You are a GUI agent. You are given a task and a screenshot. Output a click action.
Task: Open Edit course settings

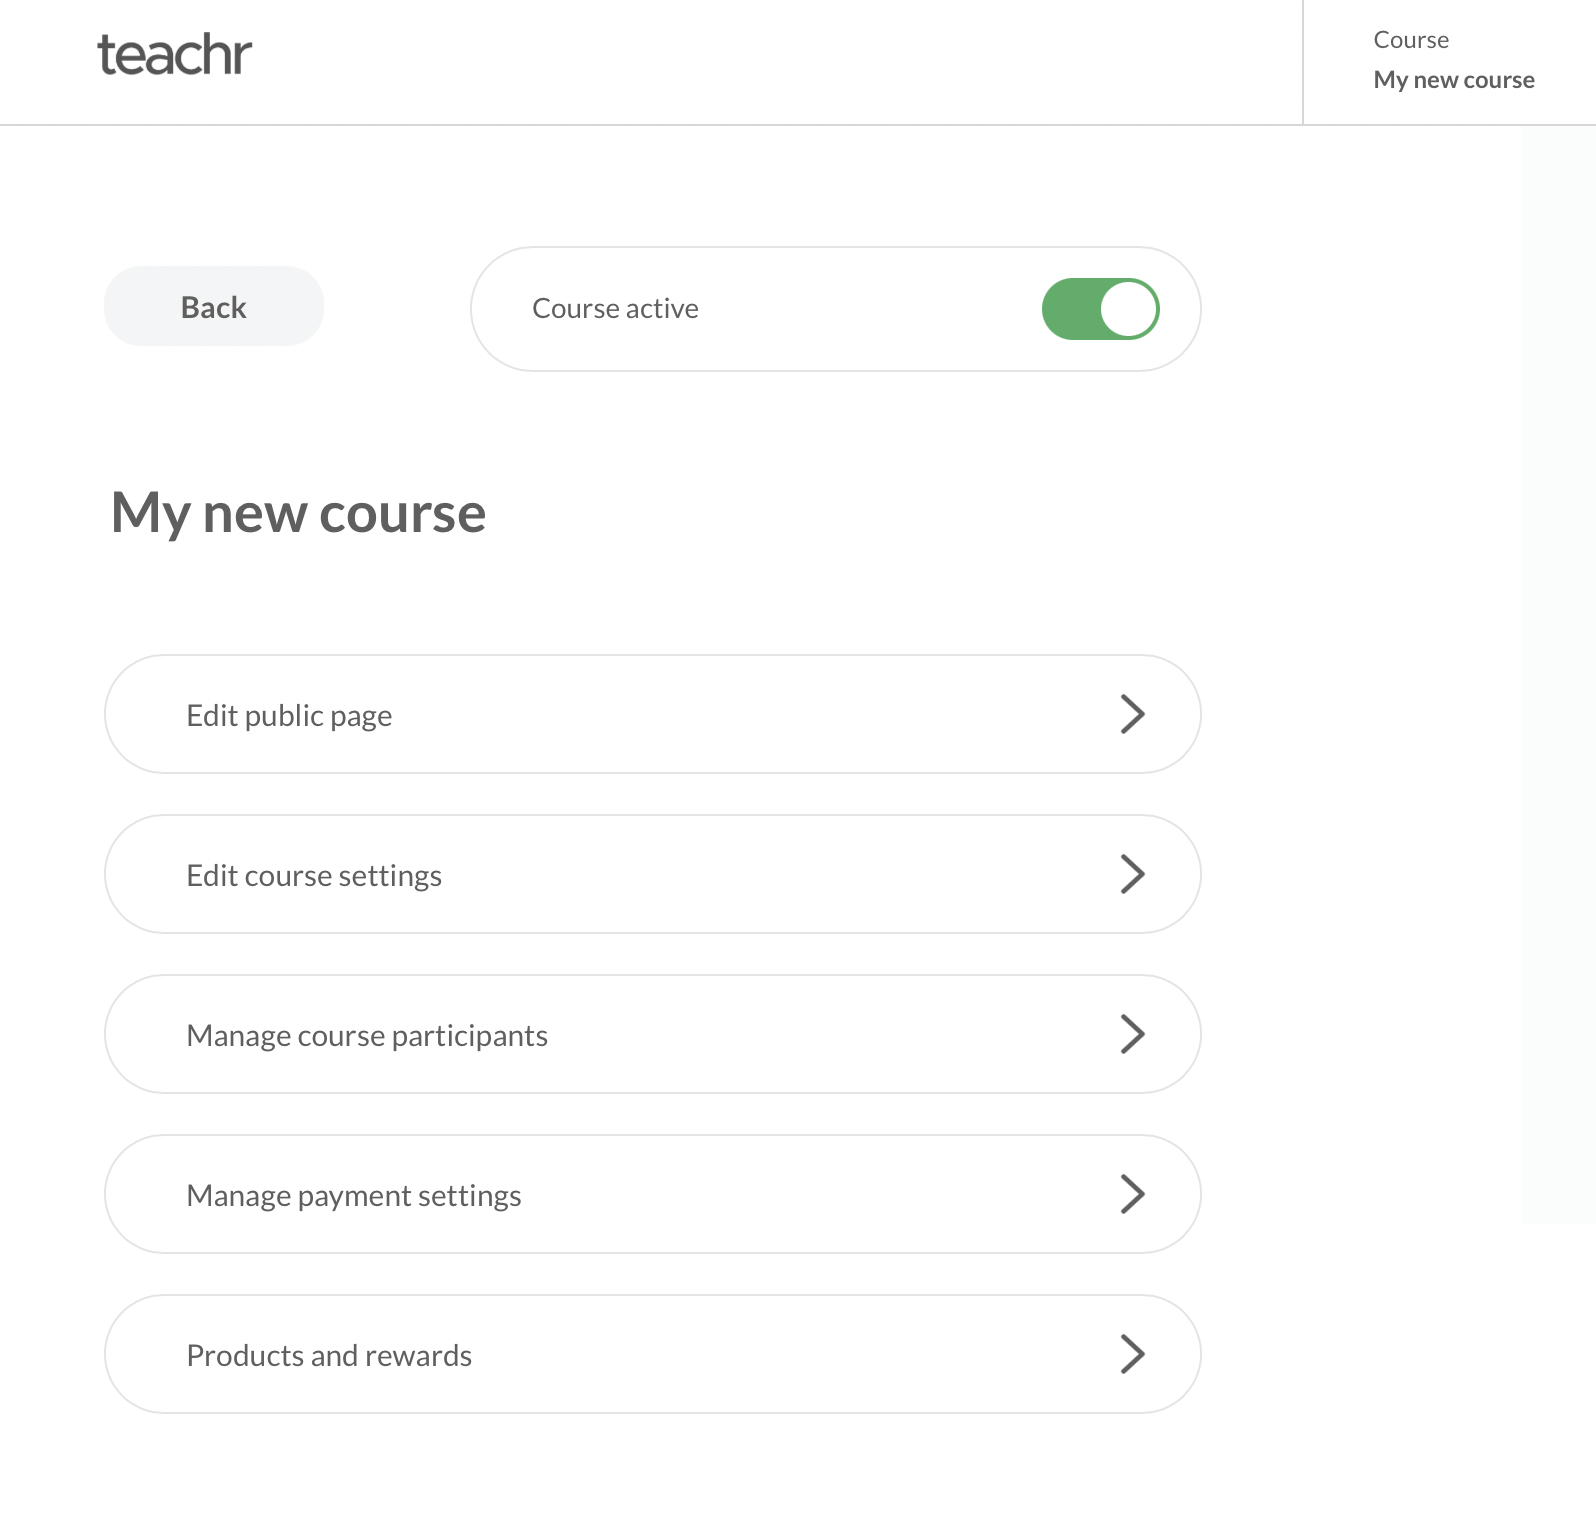coord(314,876)
